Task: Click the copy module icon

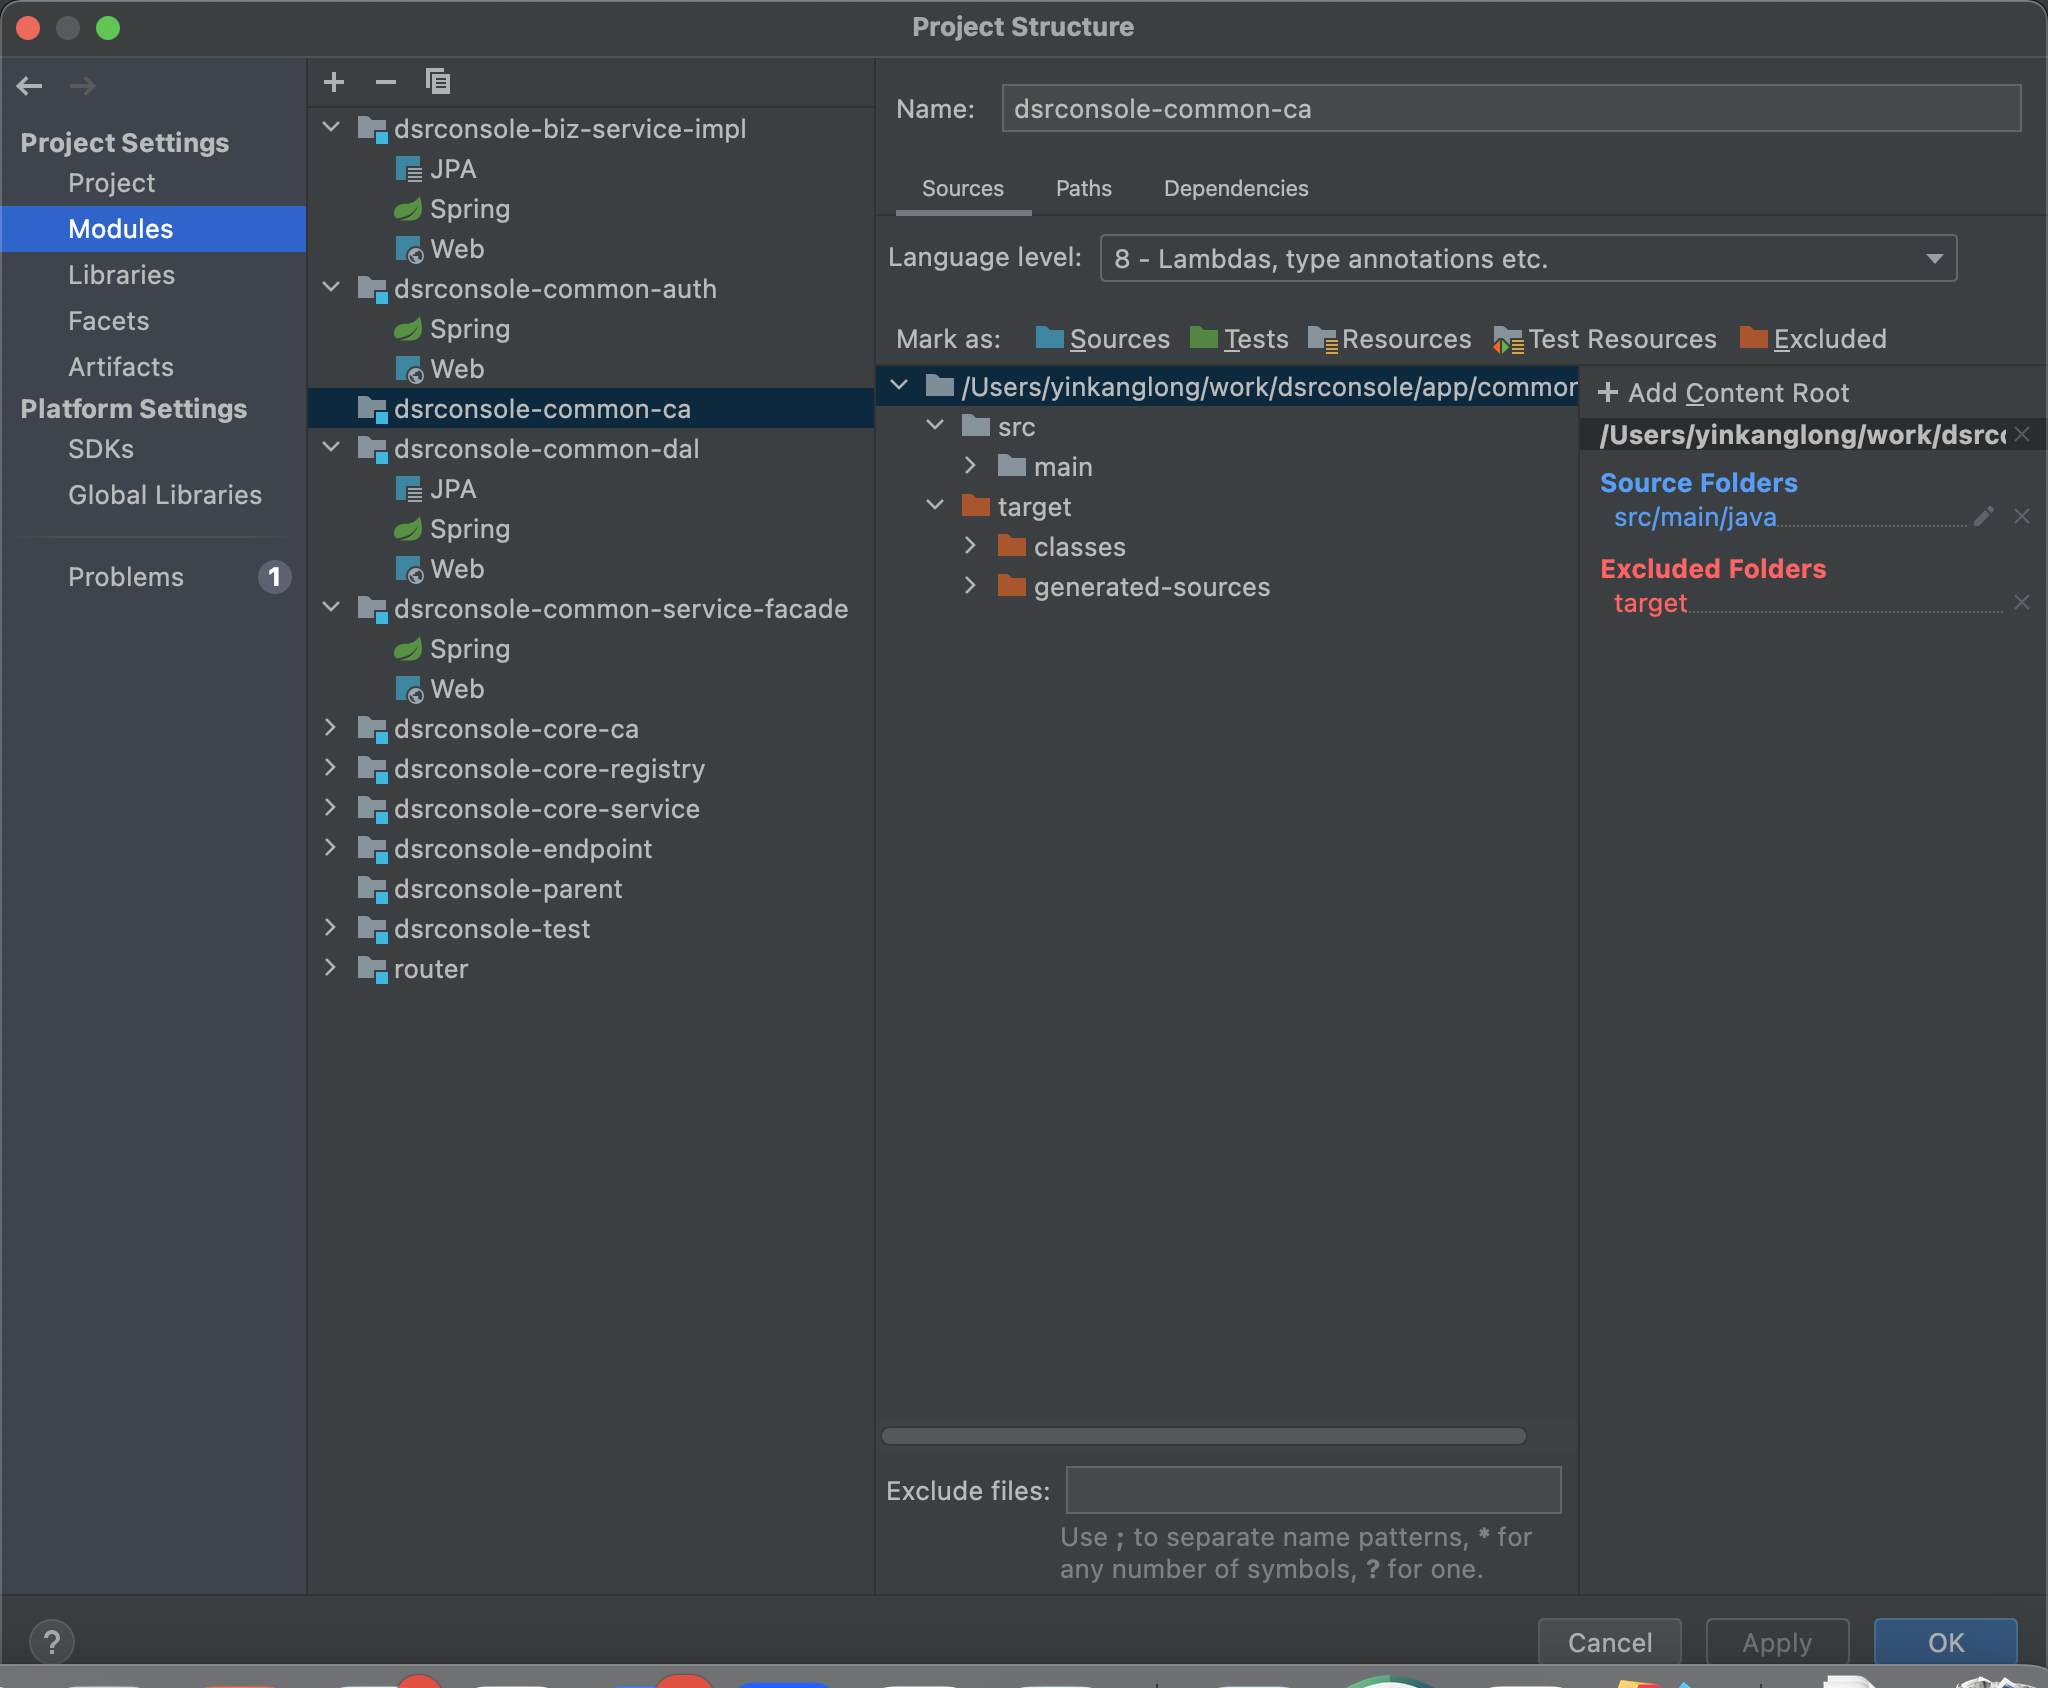Action: (x=437, y=82)
